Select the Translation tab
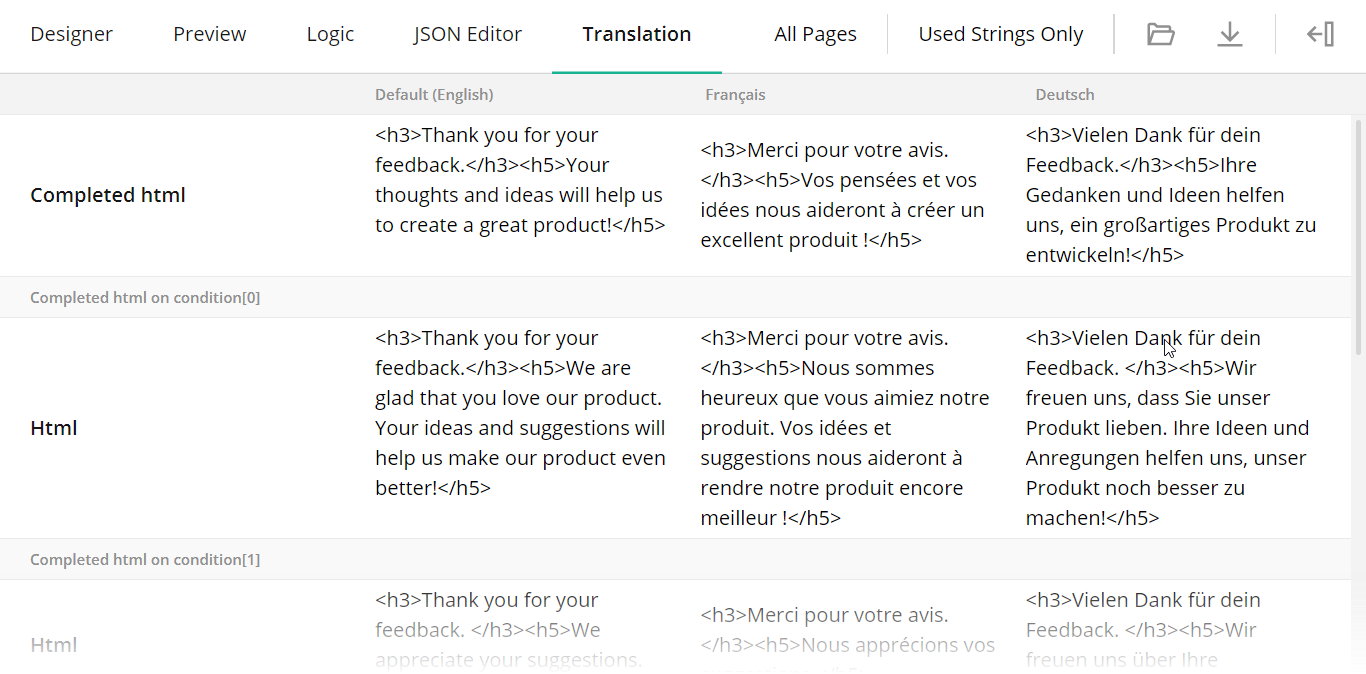This screenshot has height=674, width=1366. (x=636, y=33)
